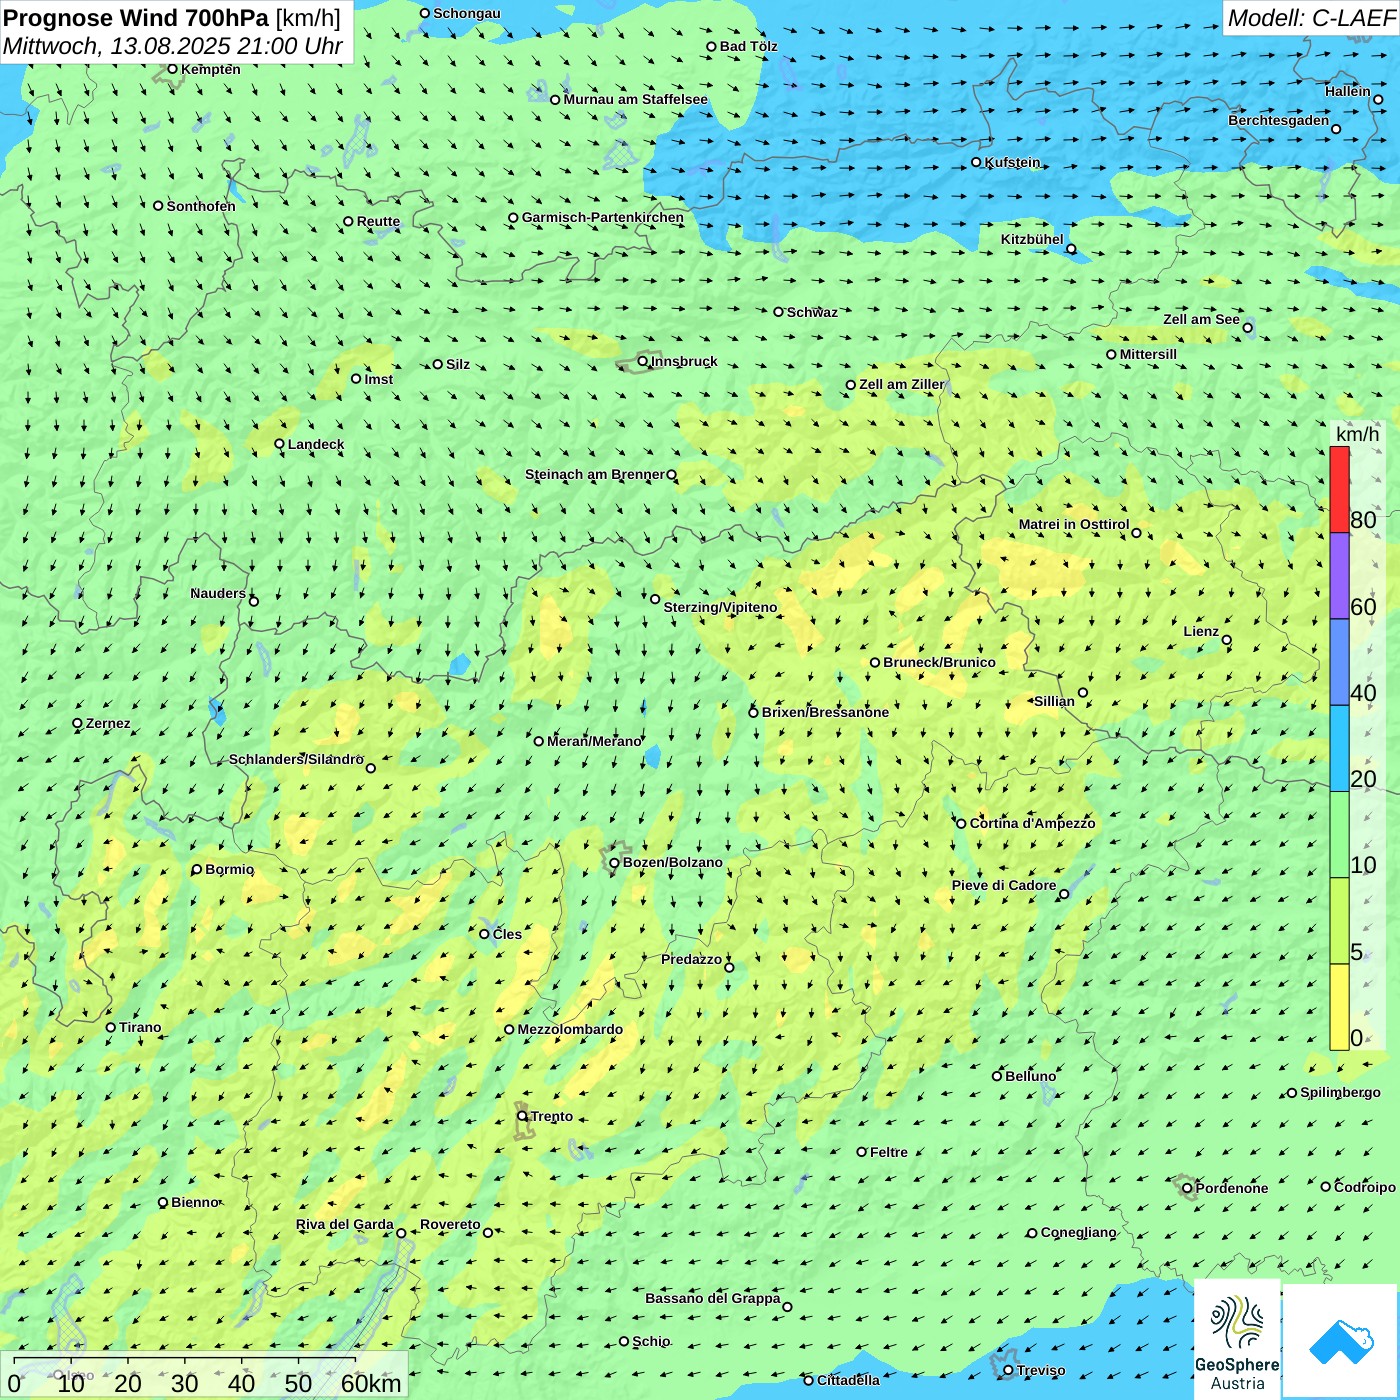Click the Trento city marker
Image resolution: width=1400 pixels, height=1400 pixels.
point(522,1116)
